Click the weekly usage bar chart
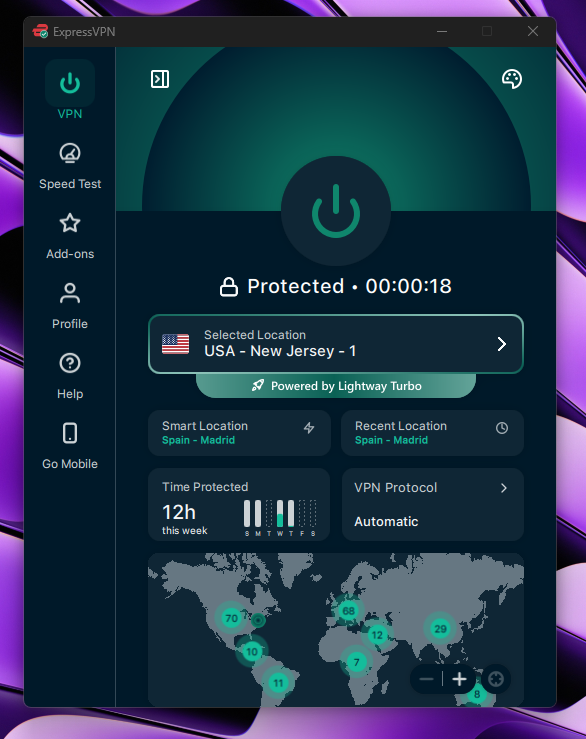This screenshot has width=586, height=739. click(x=280, y=517)
